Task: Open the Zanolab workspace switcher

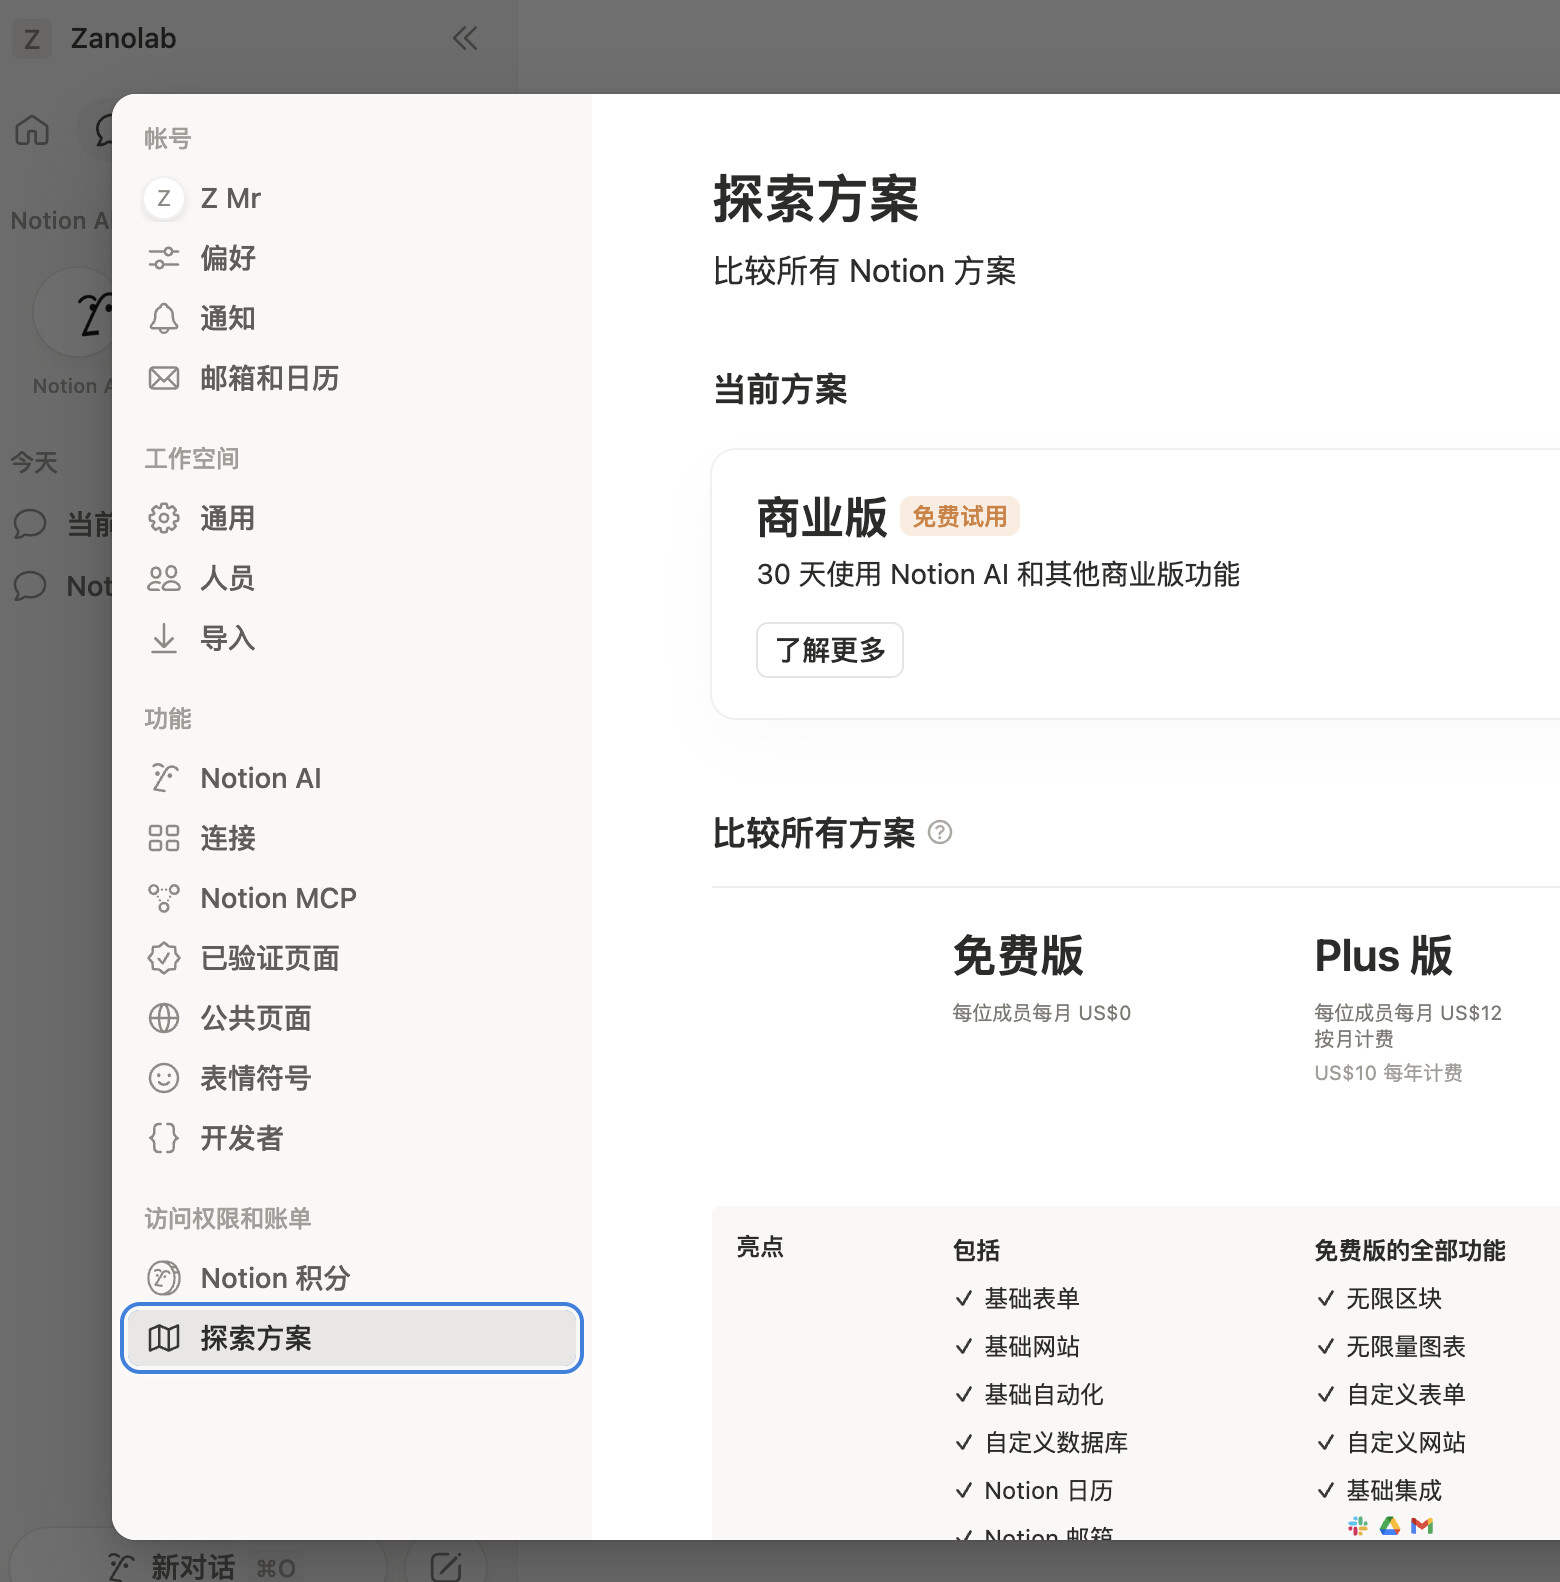Action: (x=122, y=39)
